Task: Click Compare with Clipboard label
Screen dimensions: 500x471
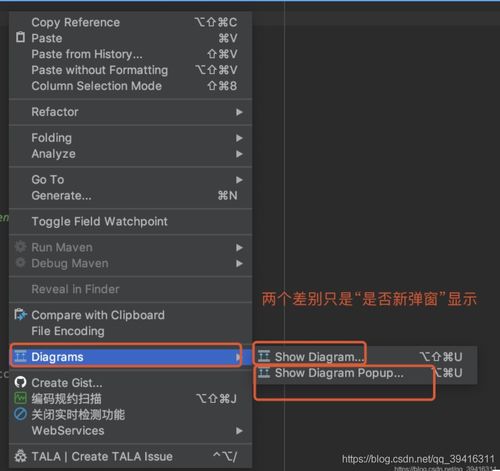Action: click(x=98, y=315)
